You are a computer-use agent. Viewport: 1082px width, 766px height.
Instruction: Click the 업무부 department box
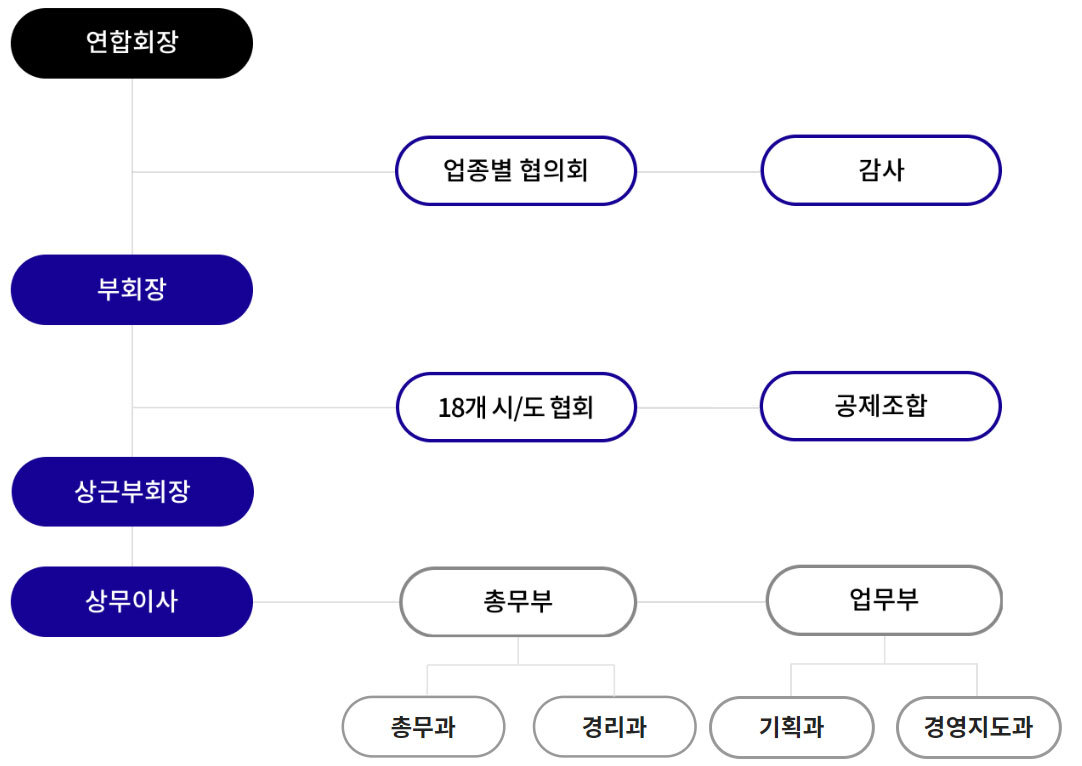pyautogui.click(x=884, y=601)
